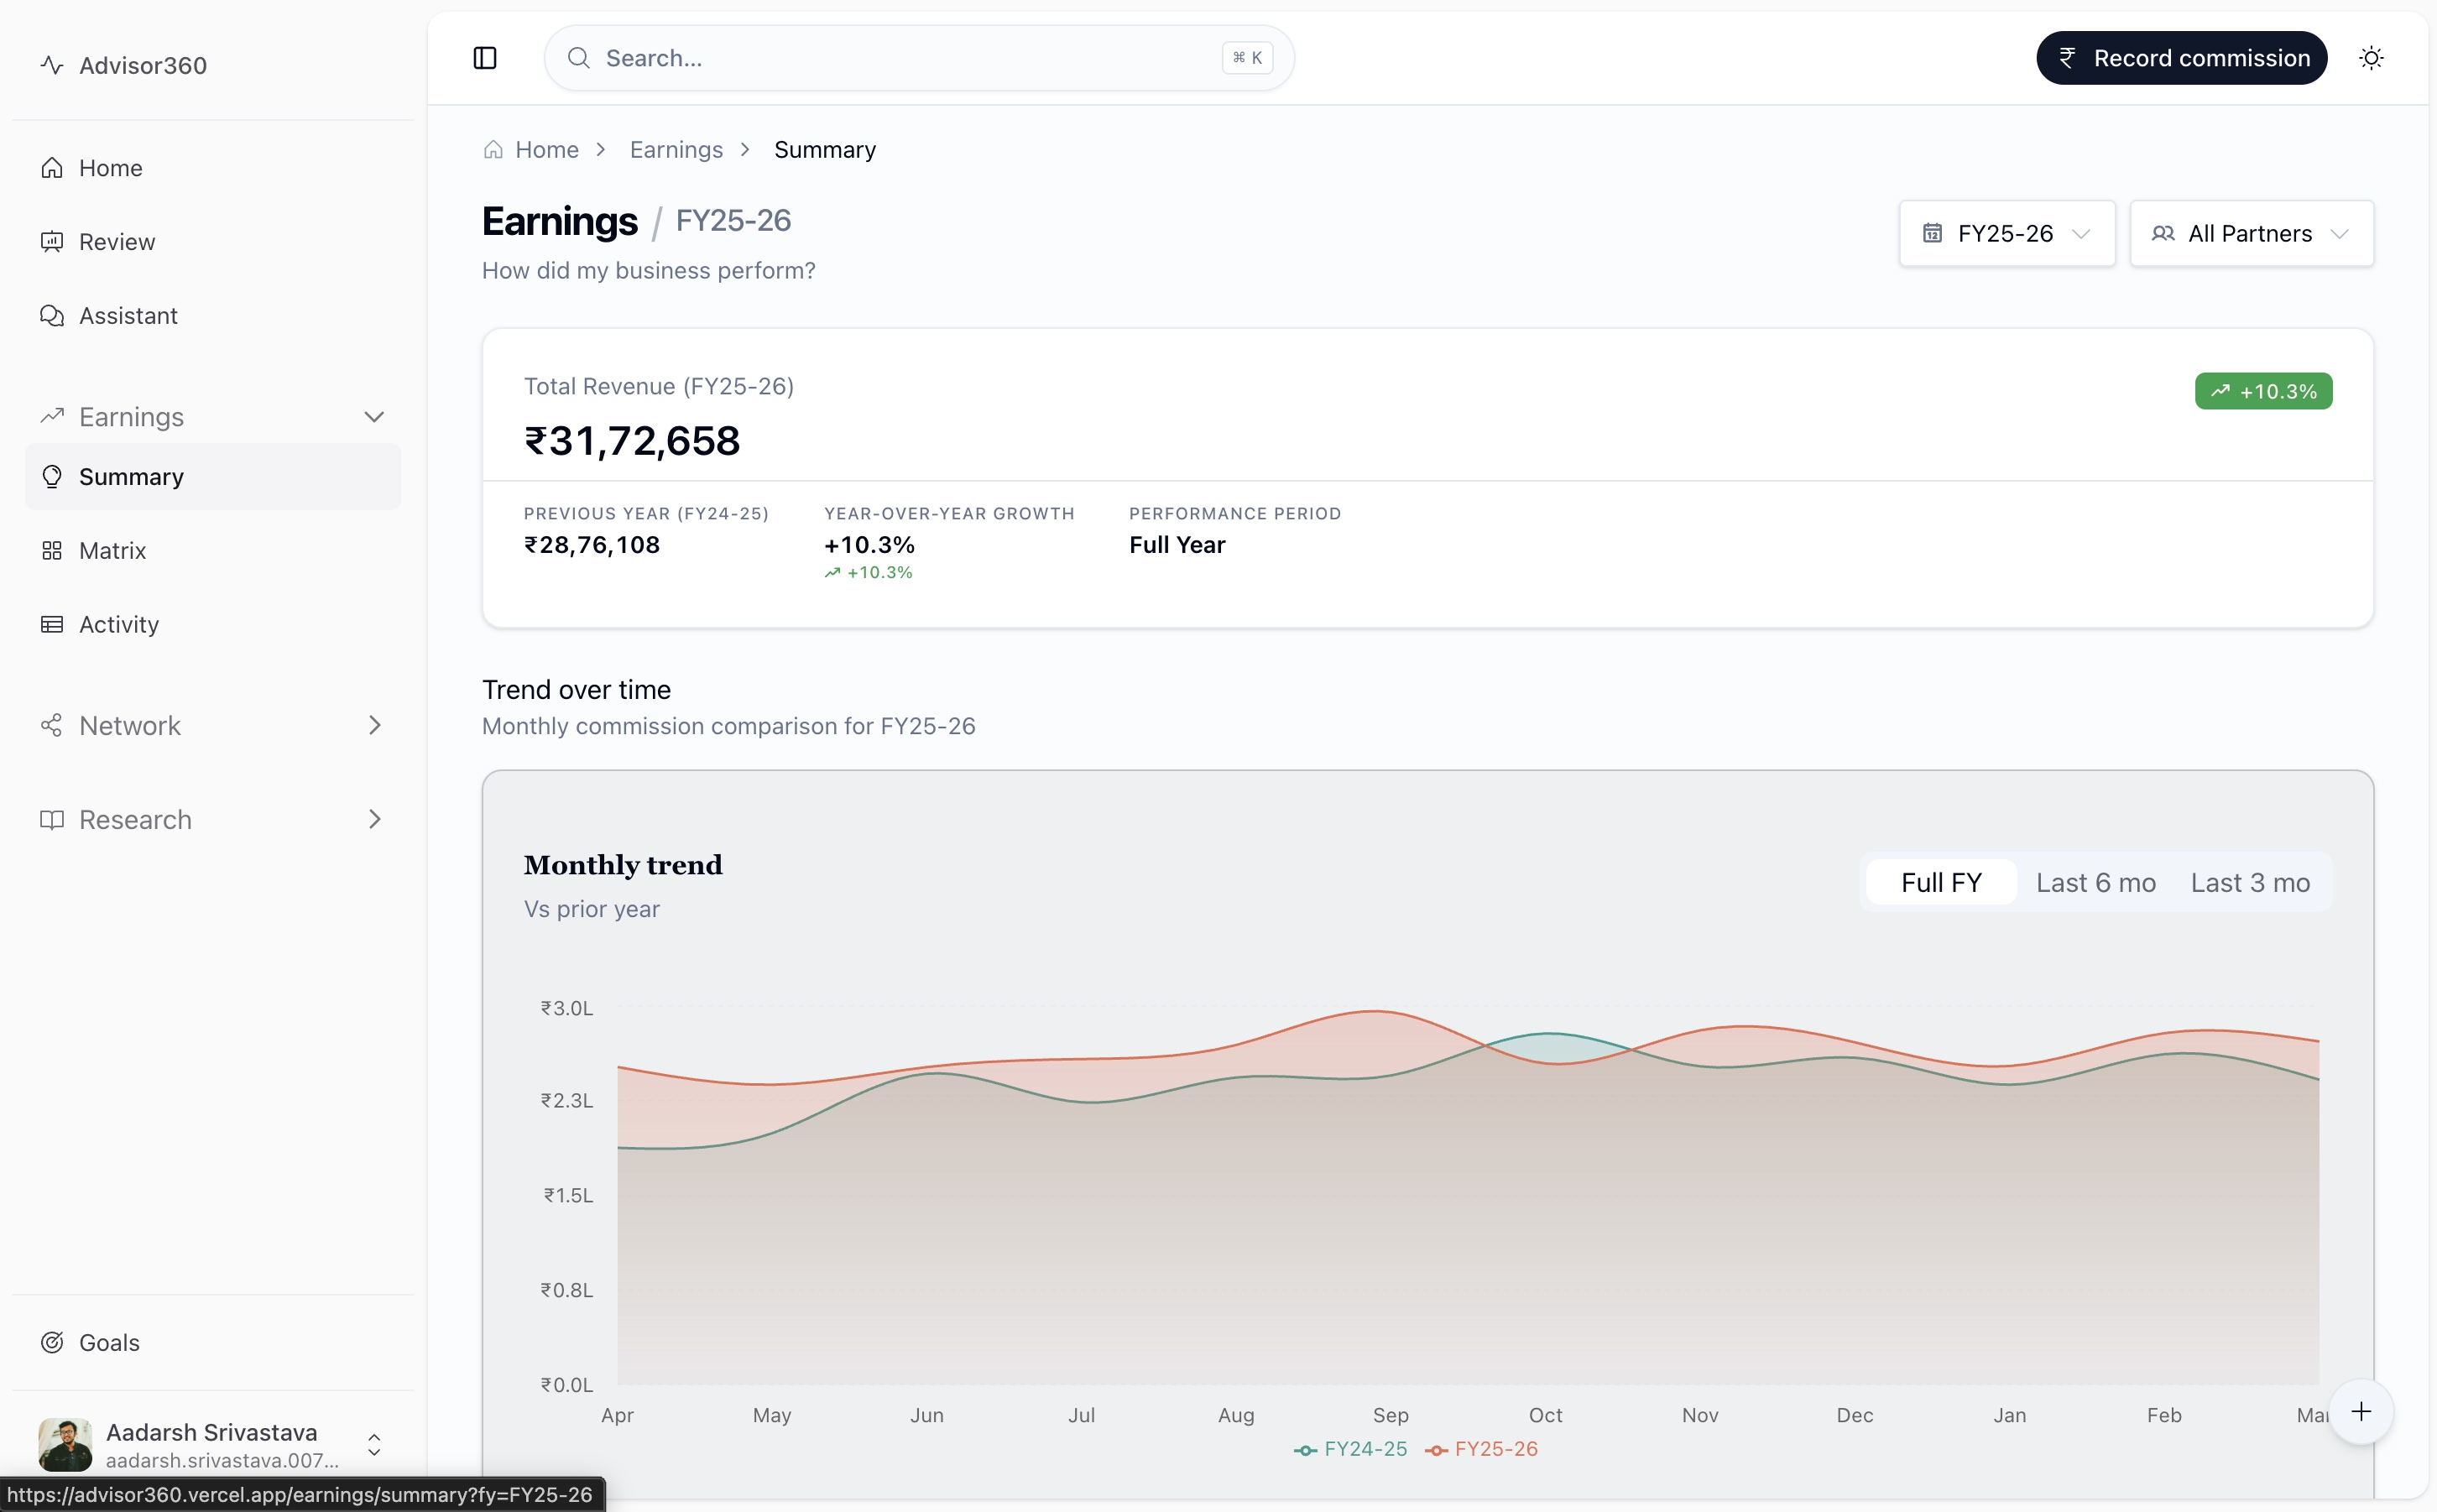Viewport: 2437px width, 1512px height.
Task: Collapse the Earnings section chevron
Action: (374, 417)
